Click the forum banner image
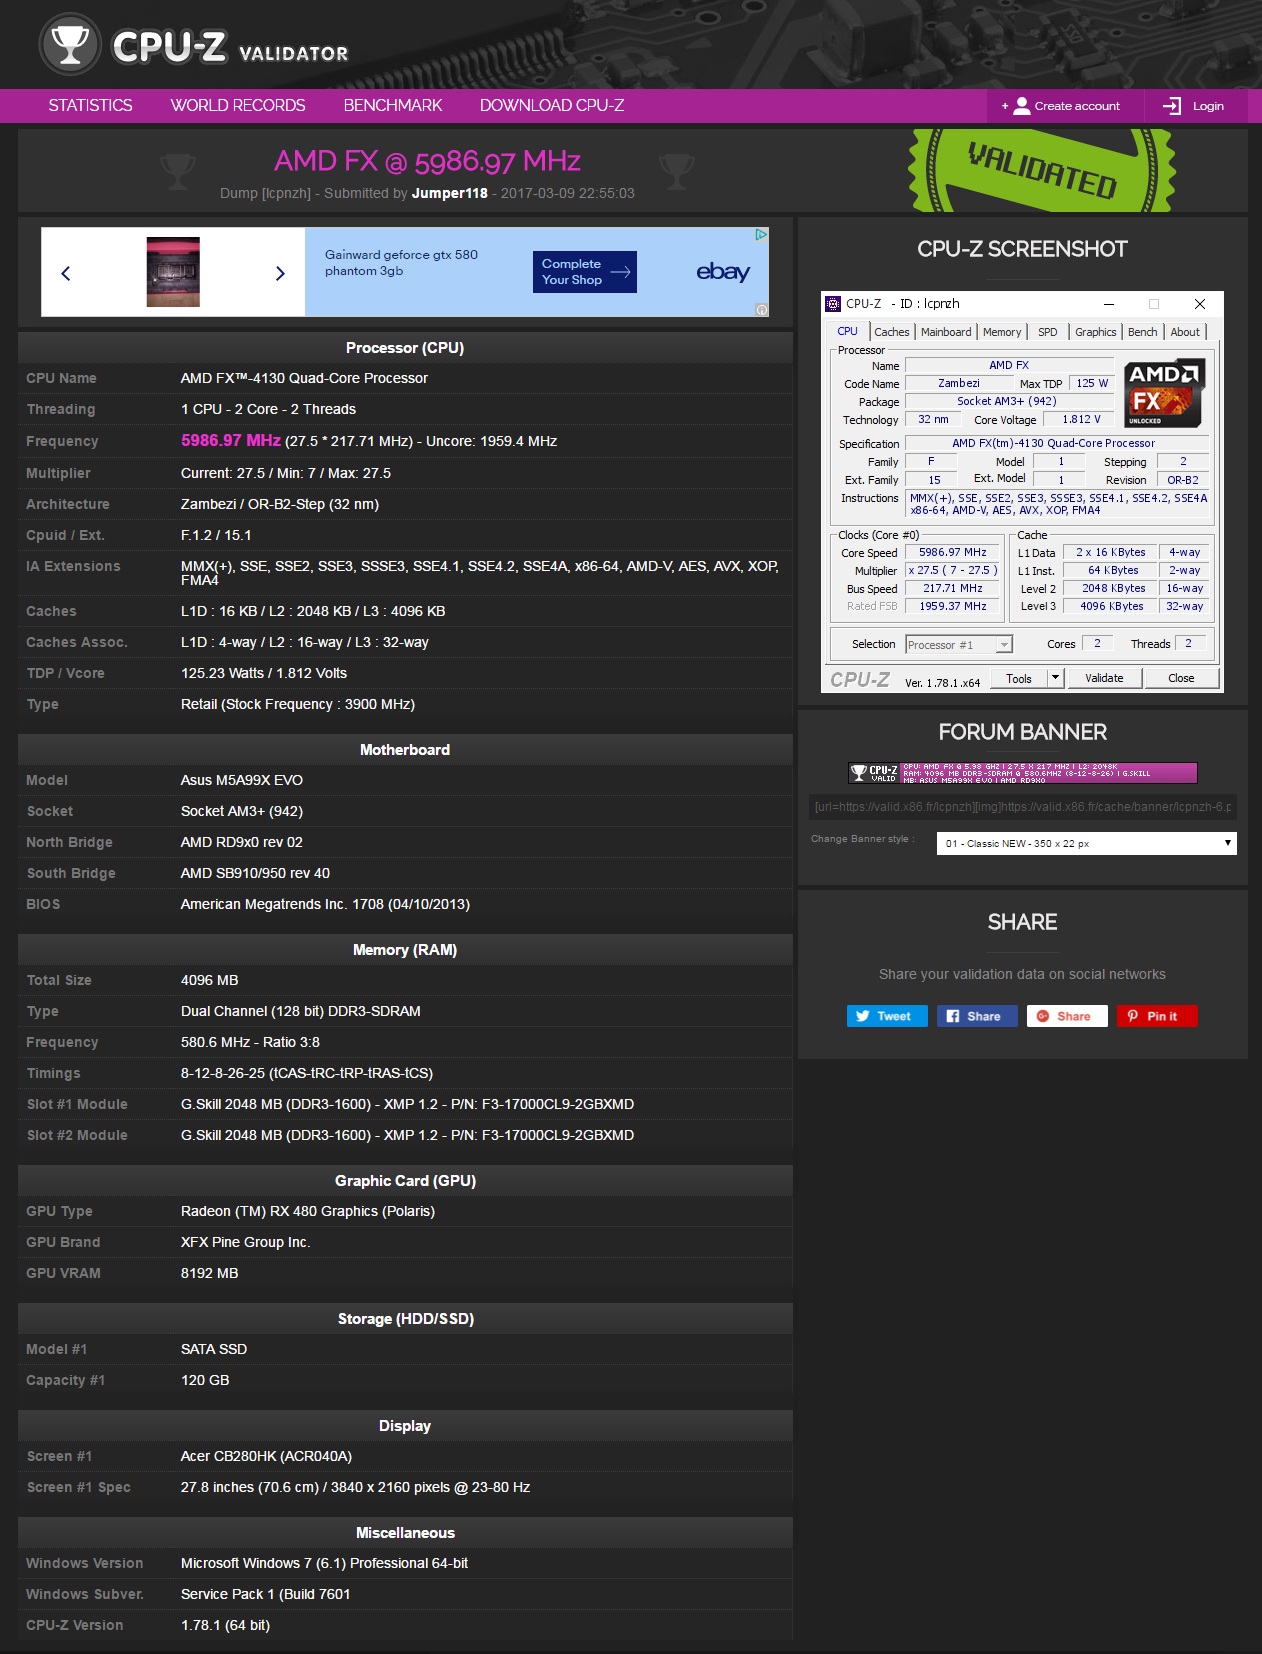The height and width of the screenshot is (1654, 1262). (x=1022, y=773)
